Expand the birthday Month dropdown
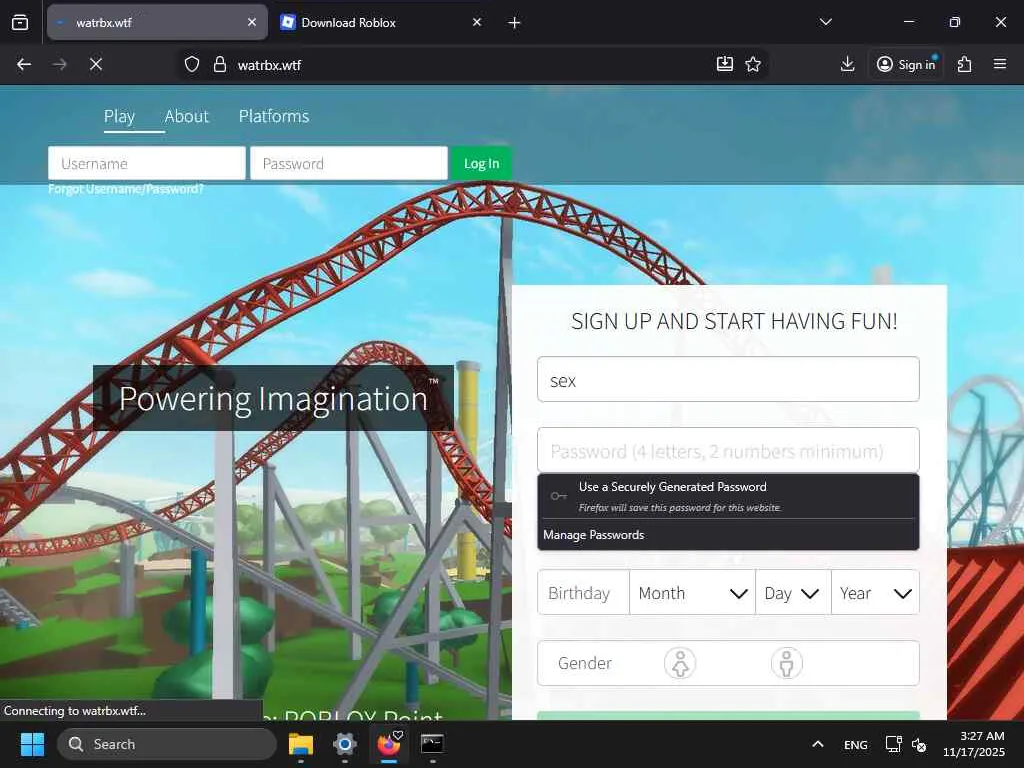The image size is (1024, 768). (x=692, y=593)
